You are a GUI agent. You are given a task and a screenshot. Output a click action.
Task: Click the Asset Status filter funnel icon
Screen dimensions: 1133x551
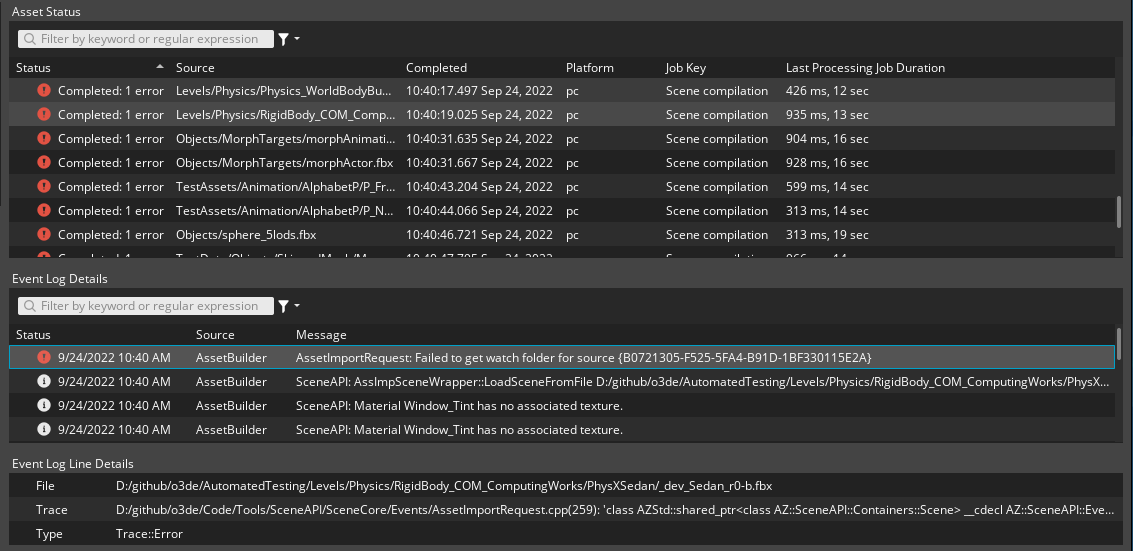coord(283,39)
